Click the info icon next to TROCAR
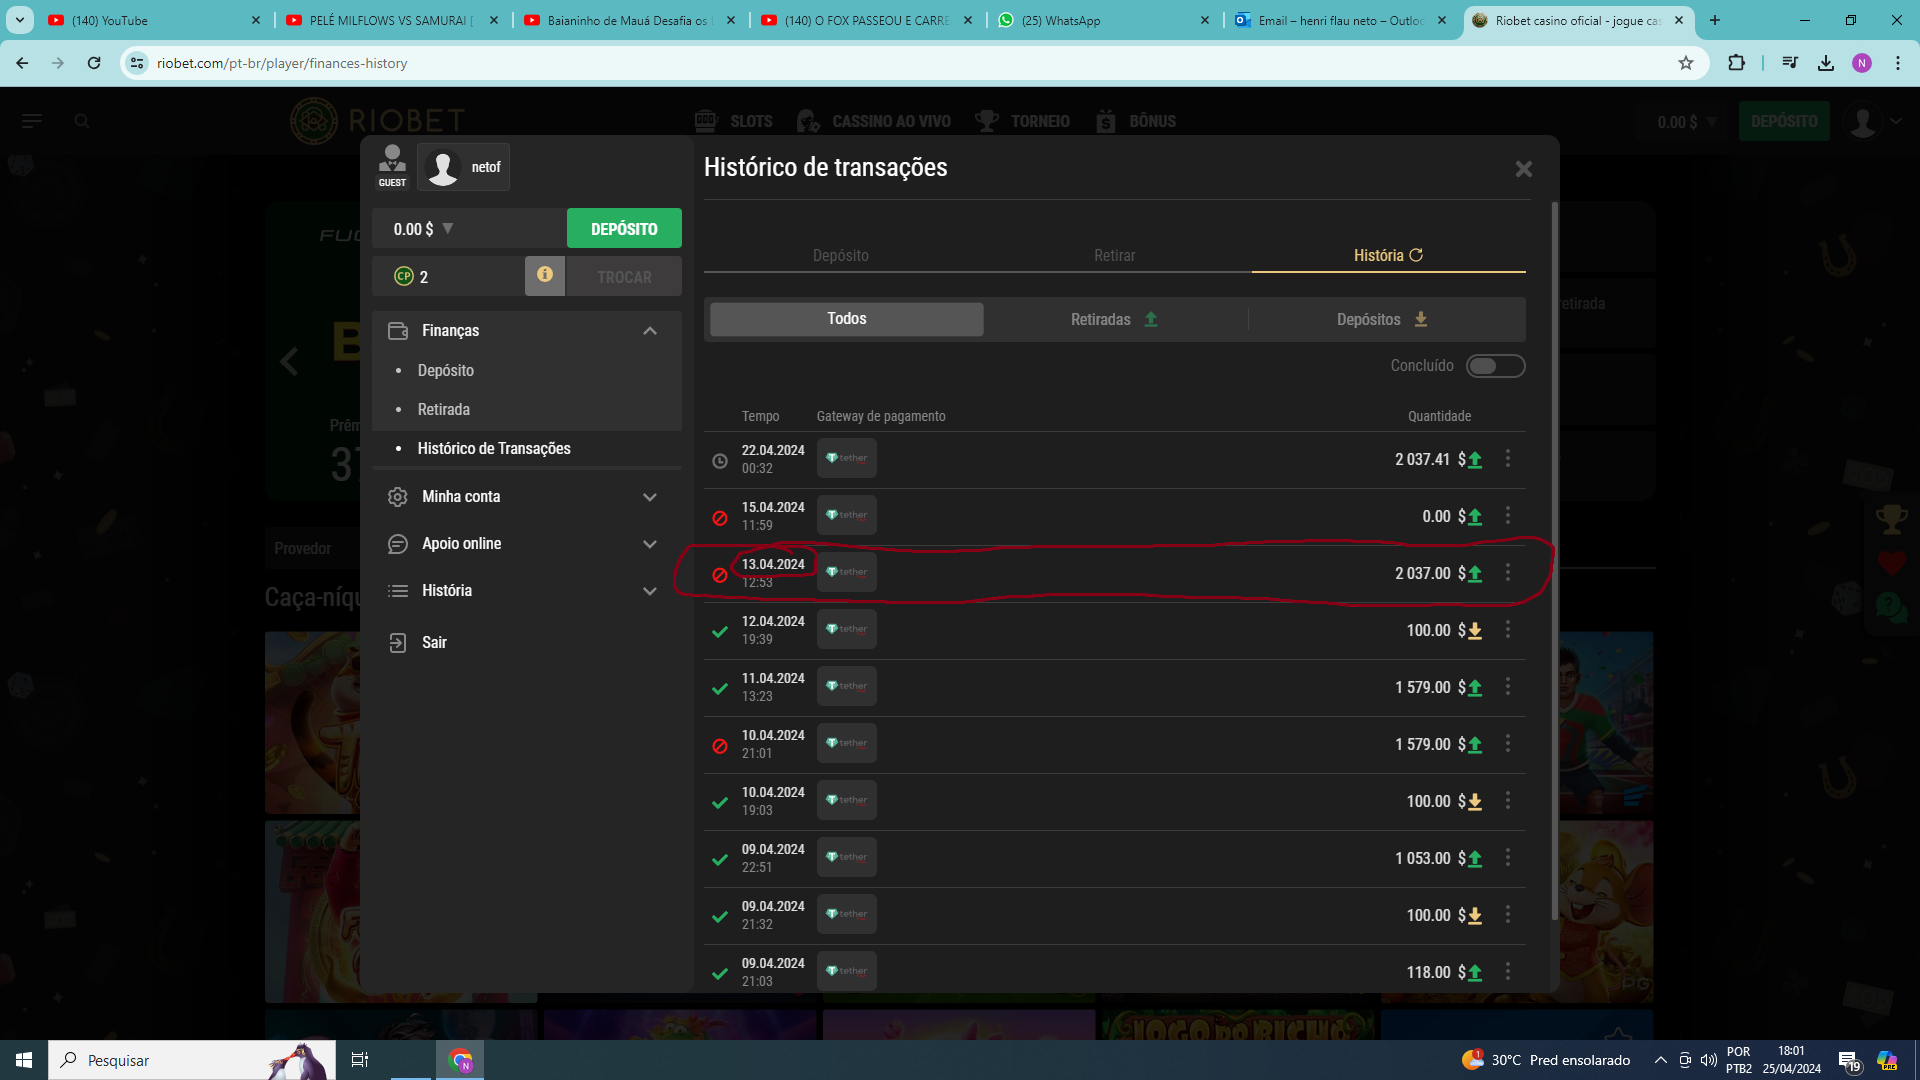1920x1080 pixels. coord(545,275)
